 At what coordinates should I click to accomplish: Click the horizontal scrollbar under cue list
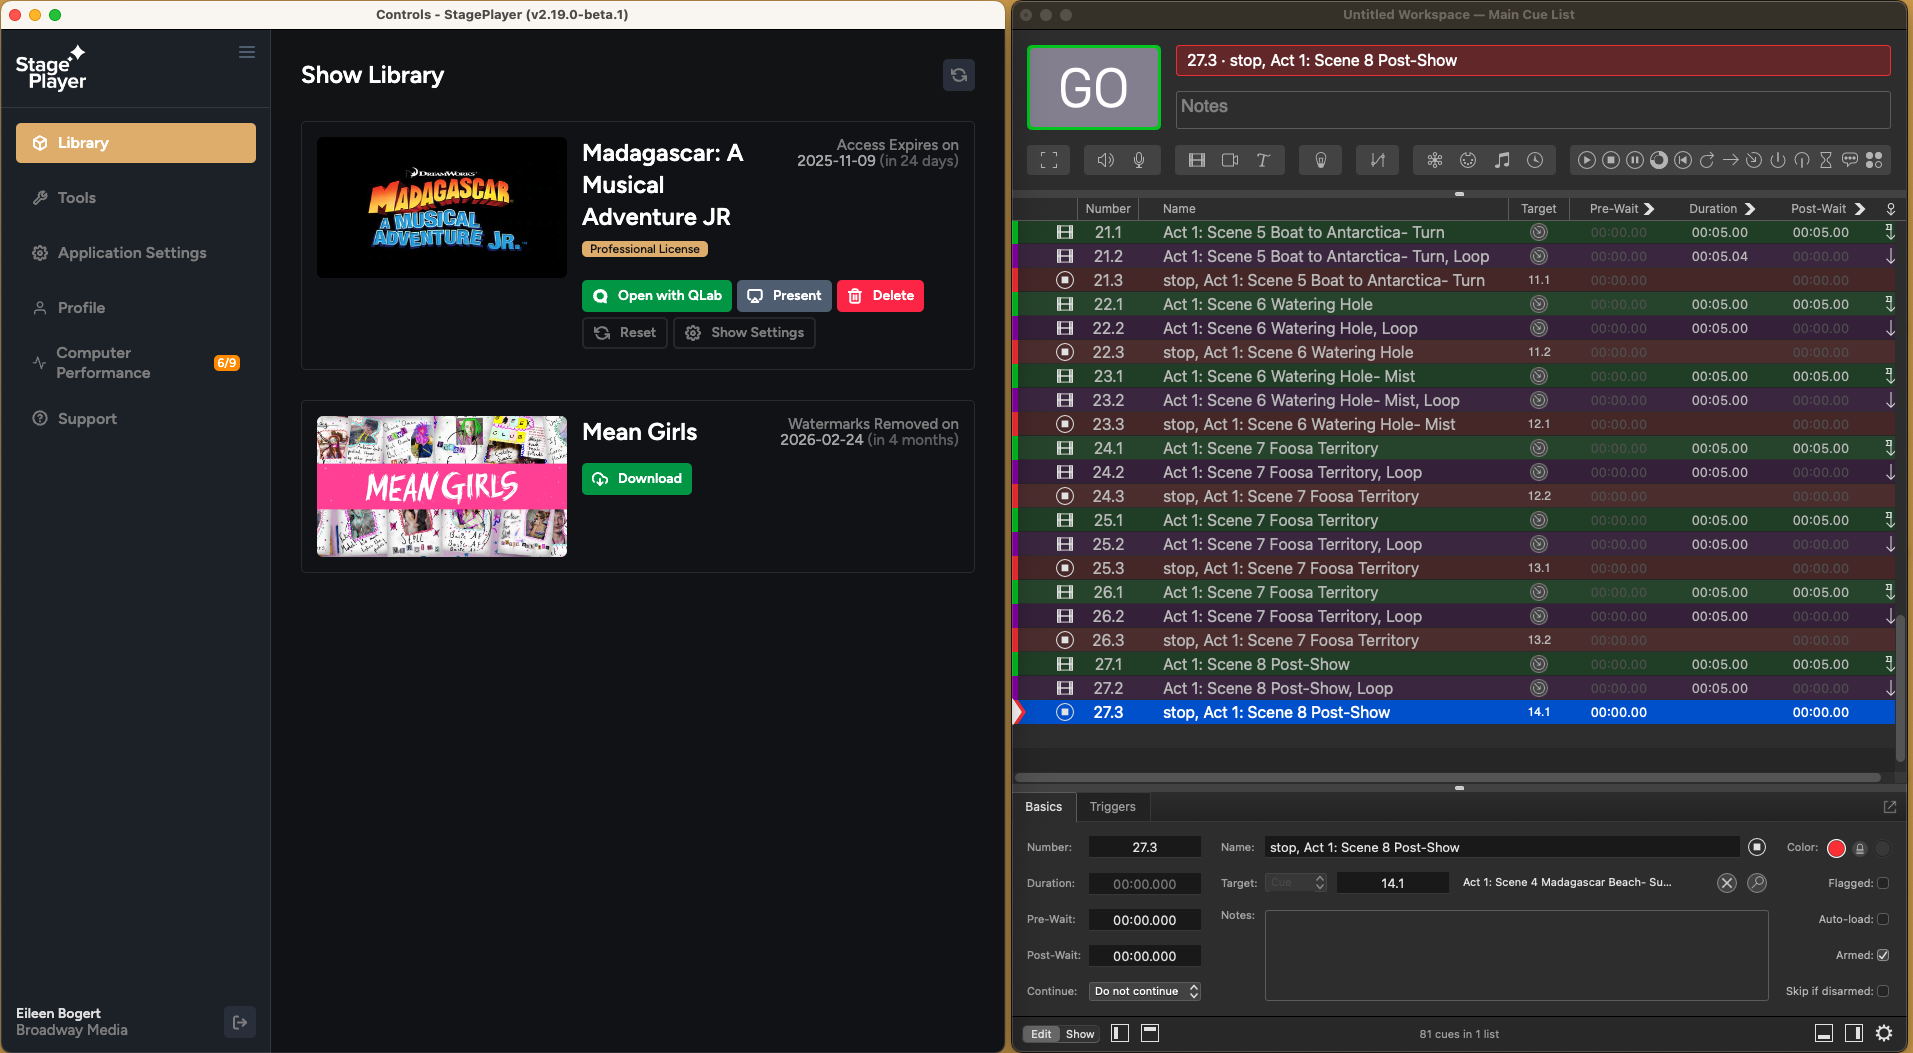click(1447, 777)
